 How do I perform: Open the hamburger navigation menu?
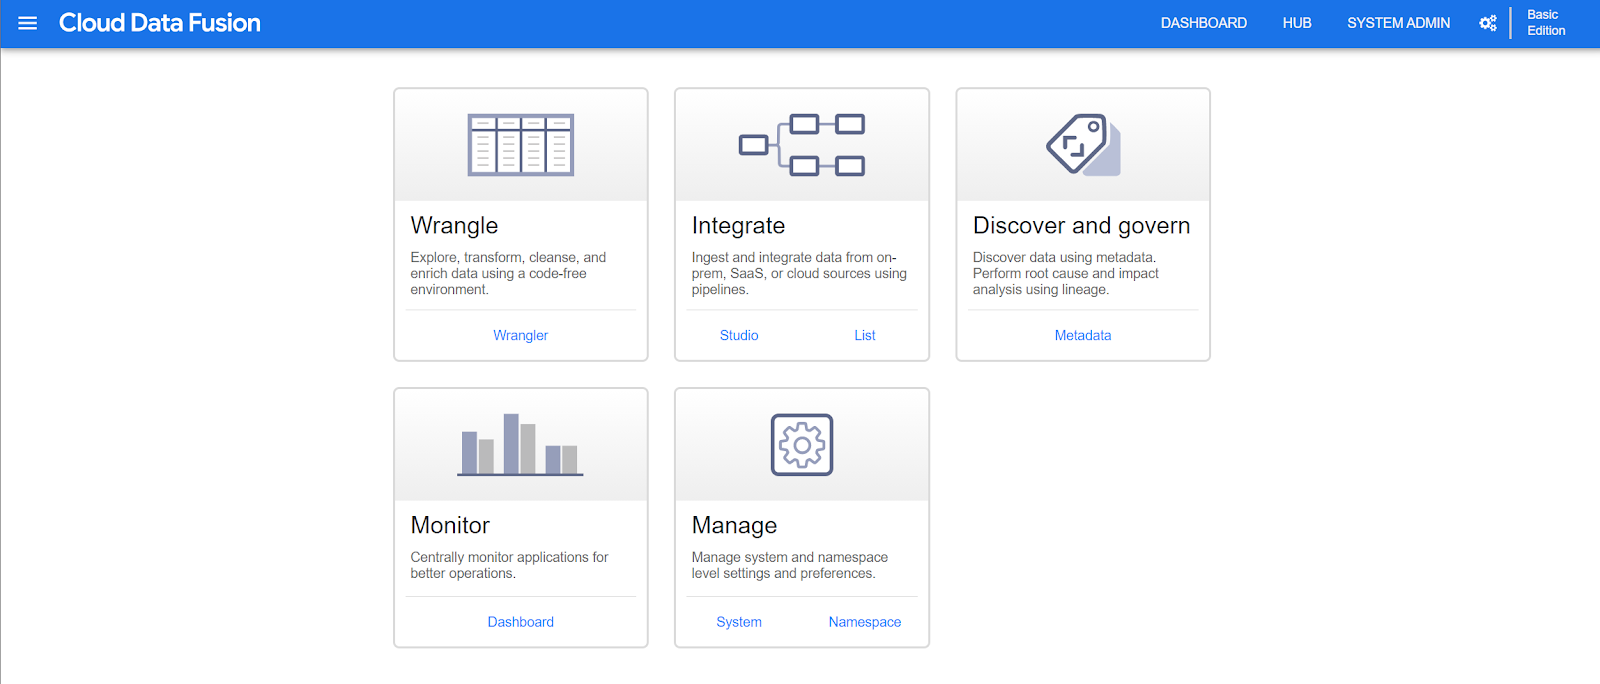click(28, 23)
